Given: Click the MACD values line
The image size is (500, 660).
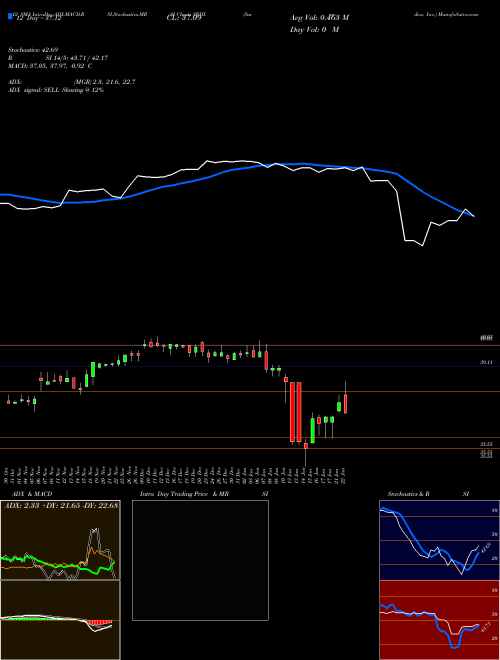Looking at the screenshot, I should pos(50,66).
